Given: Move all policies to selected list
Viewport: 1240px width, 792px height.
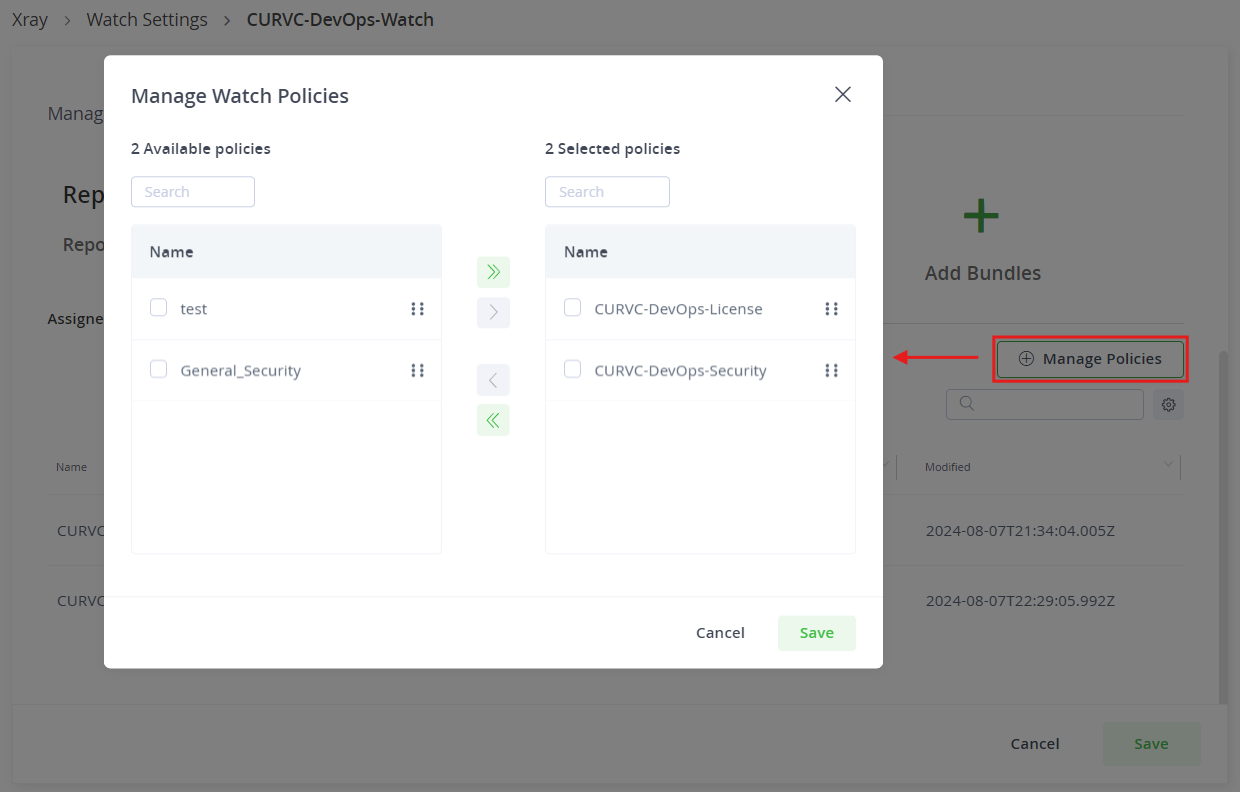Looking at the screenshot, I should (x=493, y=272).
